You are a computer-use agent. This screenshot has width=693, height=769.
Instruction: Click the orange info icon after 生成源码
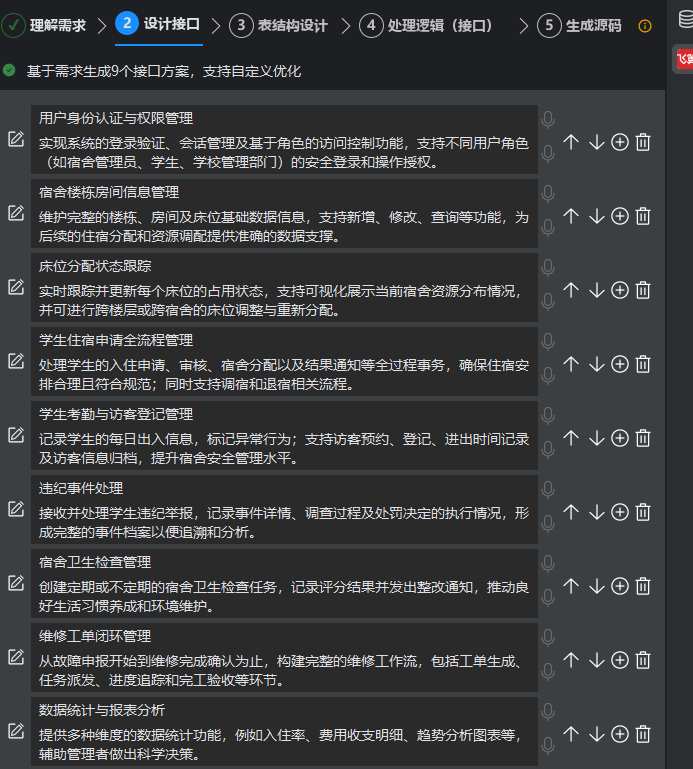(x=644, y=26)
